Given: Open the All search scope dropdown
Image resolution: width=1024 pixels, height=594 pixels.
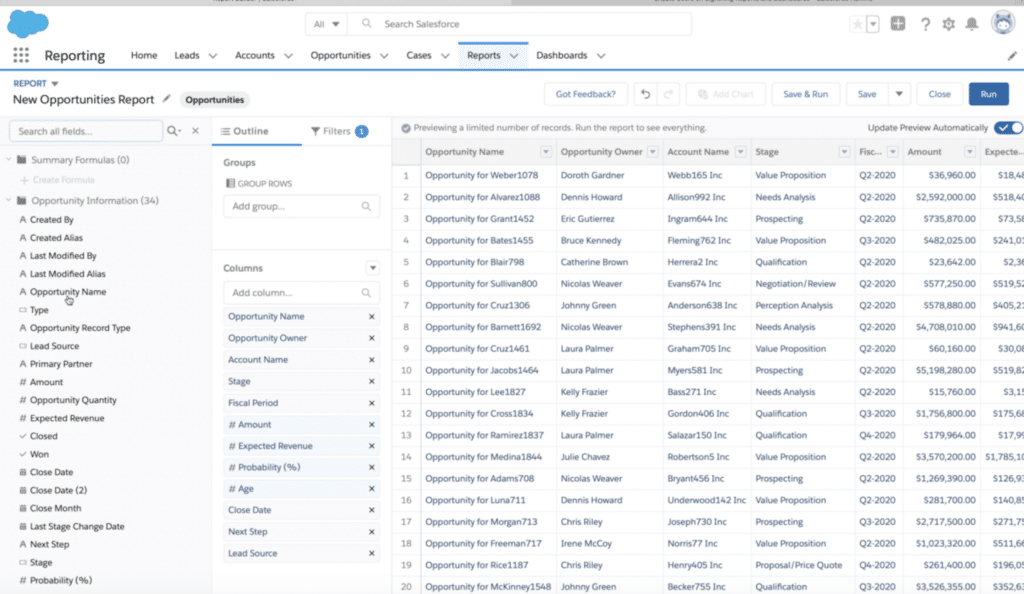Looking at the screenshot, I should pyautogui.click(x=326, y=24).
